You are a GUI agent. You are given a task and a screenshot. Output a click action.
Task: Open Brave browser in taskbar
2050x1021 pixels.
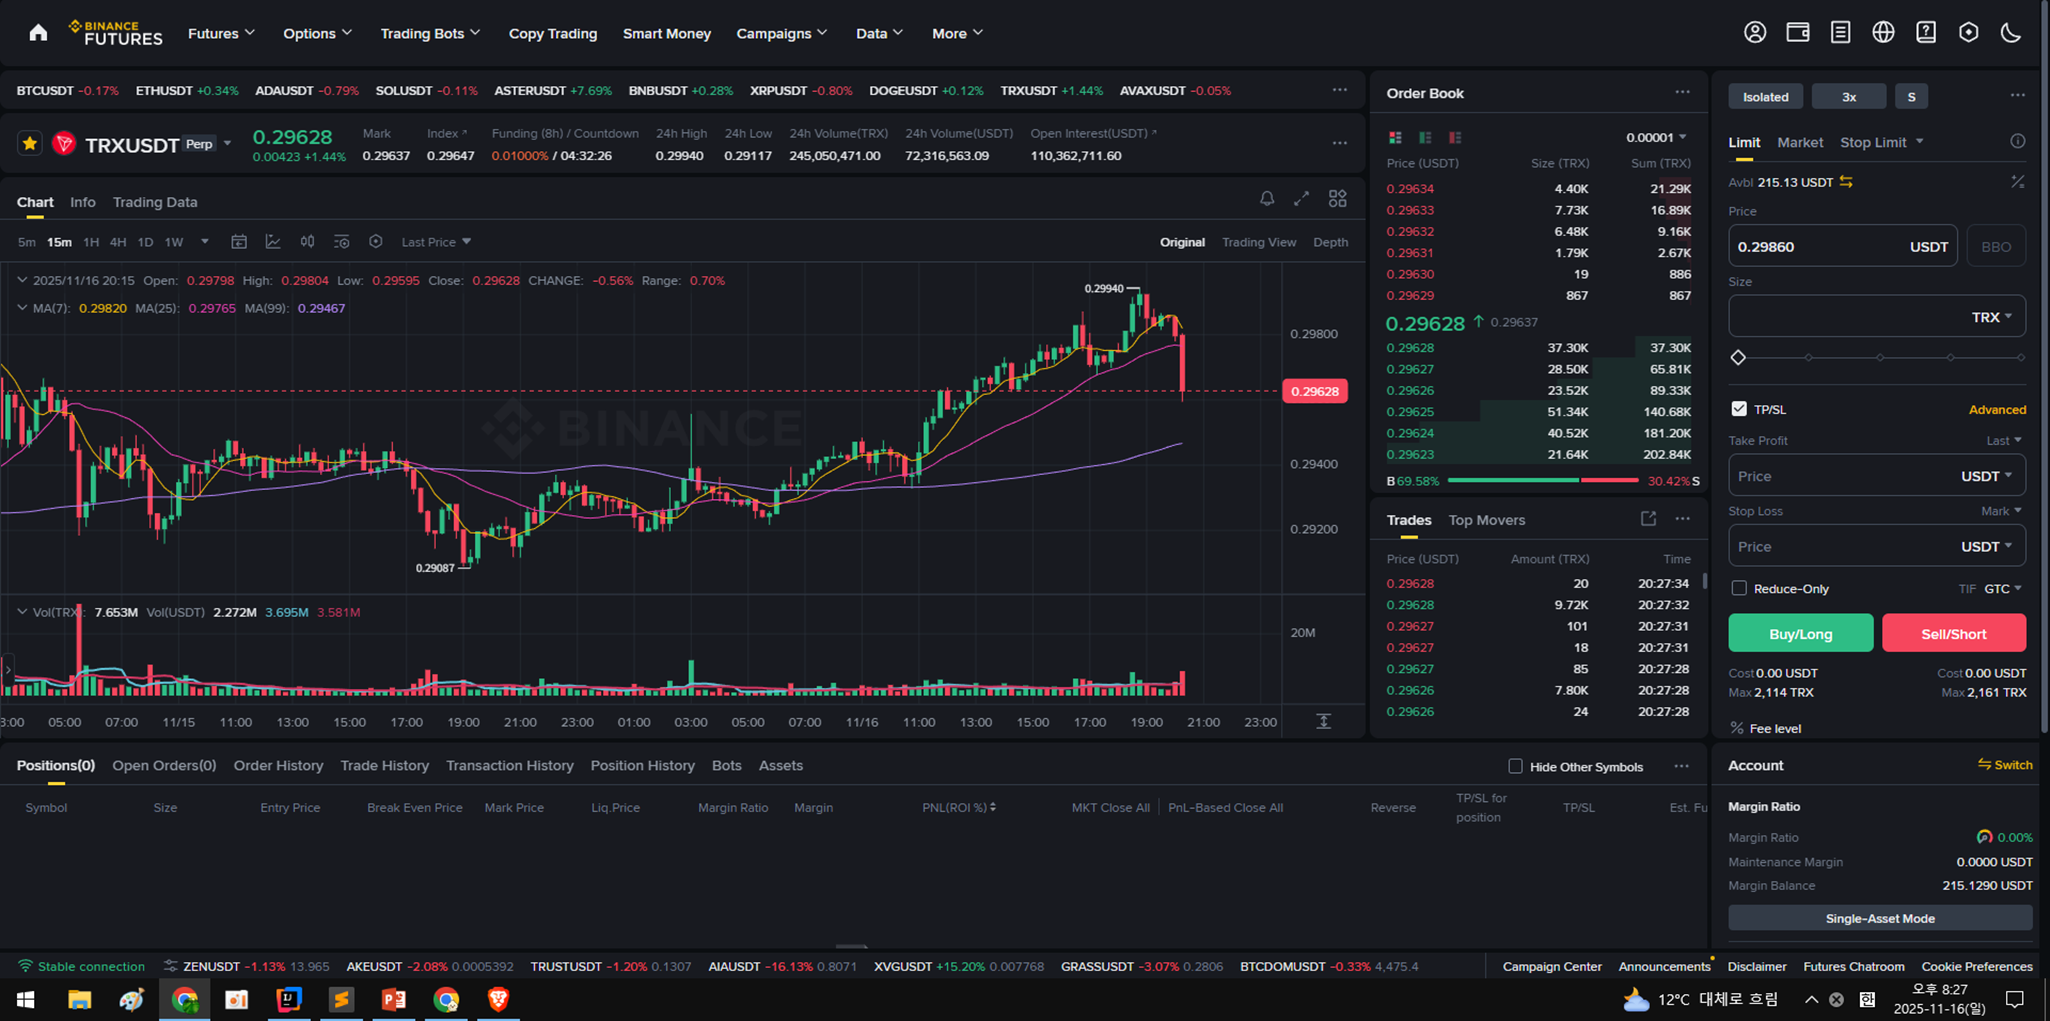pyautogui.click(x=498, y=999)
